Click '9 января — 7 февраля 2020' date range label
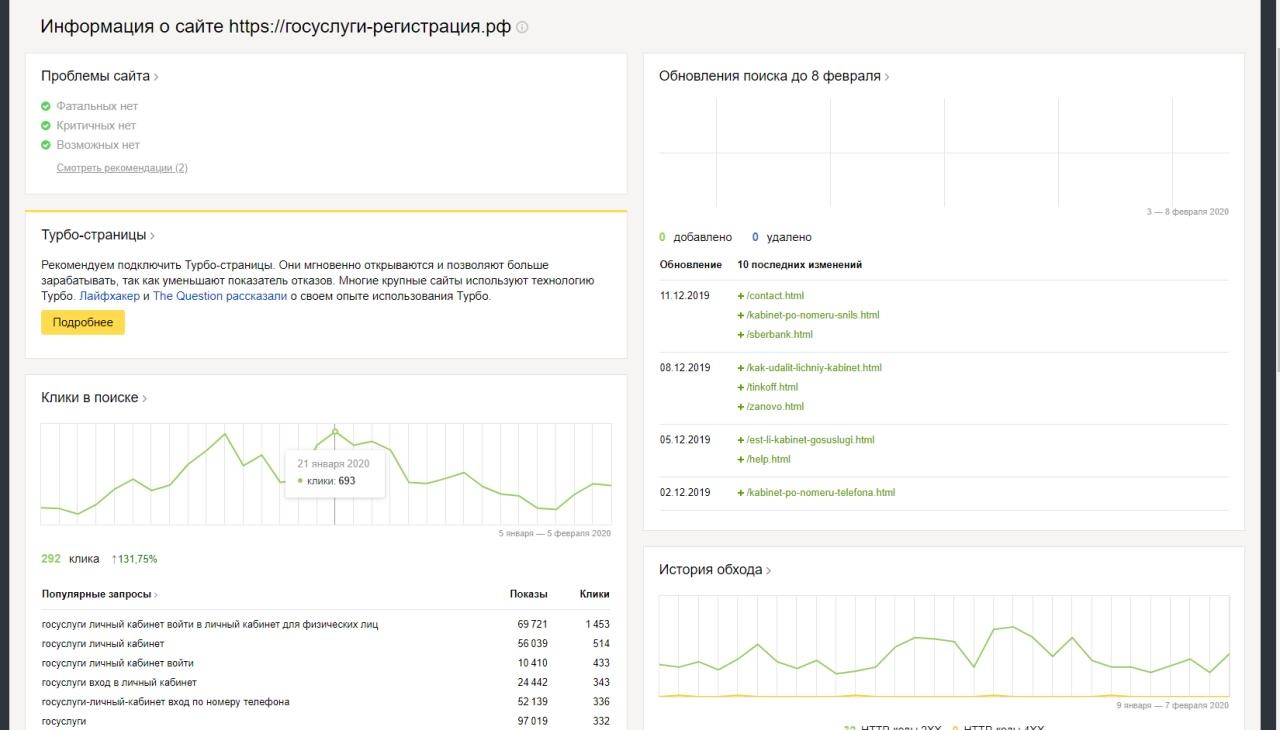The width and height of the screenshot is (1280, 730). click(1173, 706)
